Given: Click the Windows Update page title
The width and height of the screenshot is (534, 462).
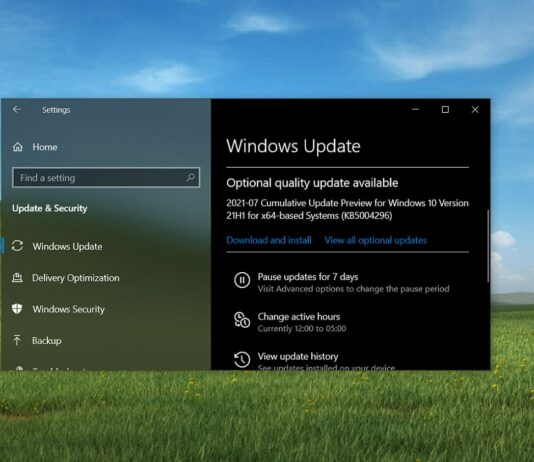Looking at the screenshot, I should click(293, 146).
